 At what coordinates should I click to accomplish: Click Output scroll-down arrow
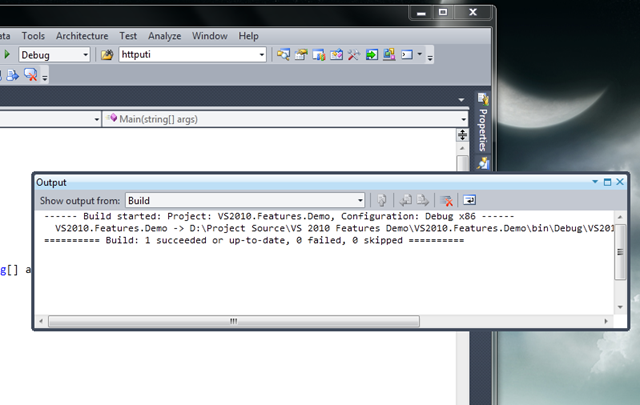[x=620, y=307]
